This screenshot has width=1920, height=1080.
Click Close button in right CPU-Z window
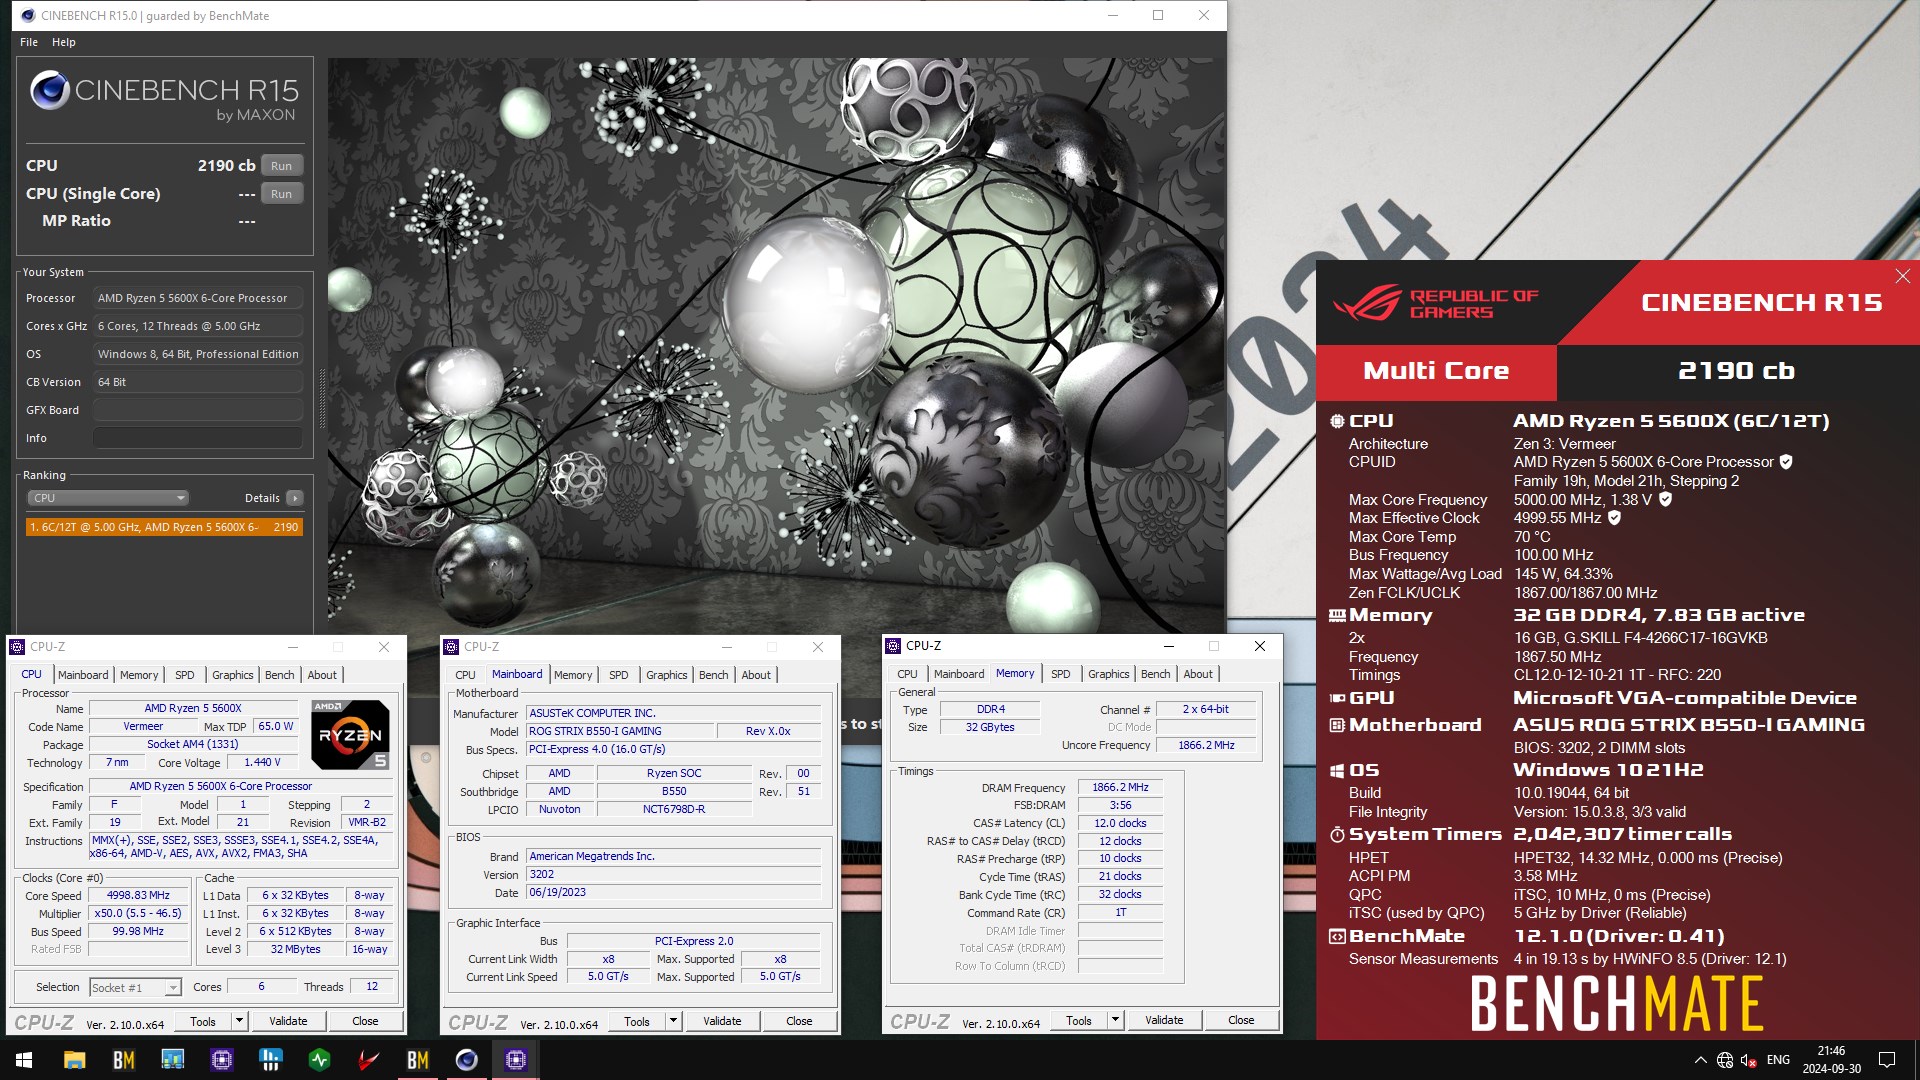point(1241,1020)
